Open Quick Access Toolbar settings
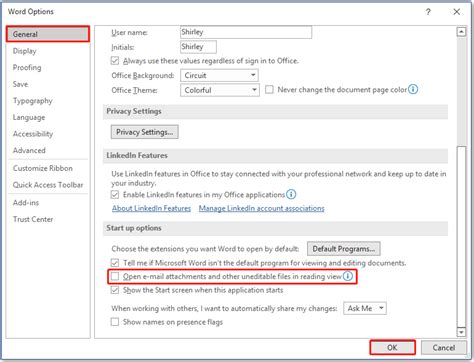Viewport: 474px width, 362px height. [x=48, y=185]
